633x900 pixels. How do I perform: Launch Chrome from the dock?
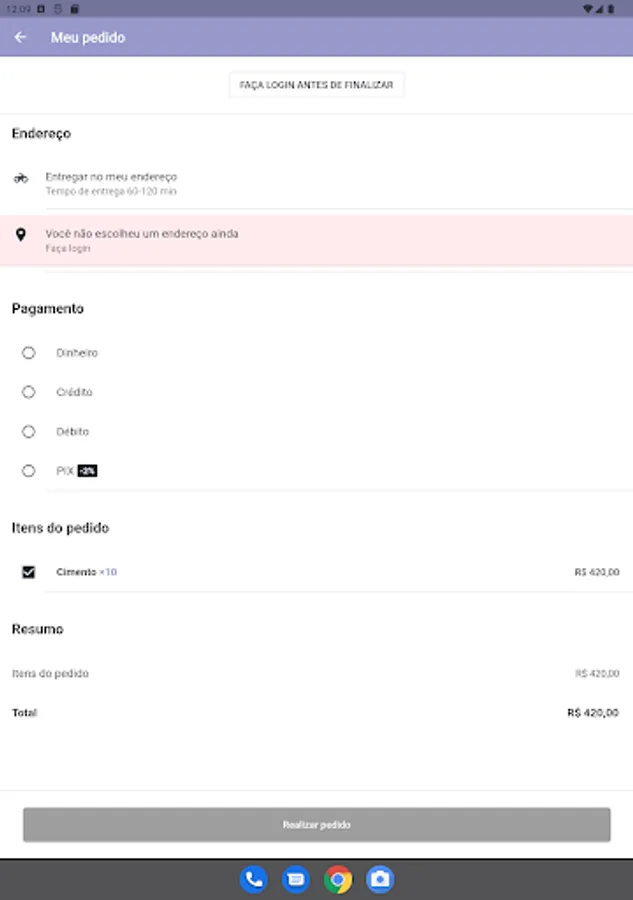tap(338, 879)
